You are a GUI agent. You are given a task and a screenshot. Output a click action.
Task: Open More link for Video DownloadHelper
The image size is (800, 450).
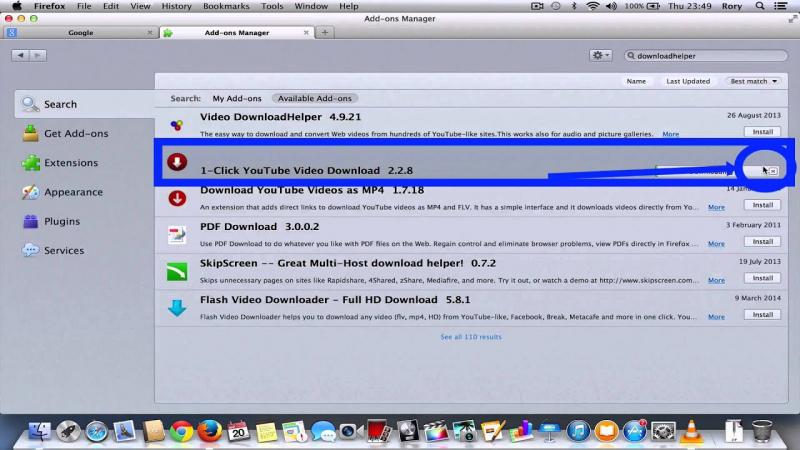click(x=670, y=134)
